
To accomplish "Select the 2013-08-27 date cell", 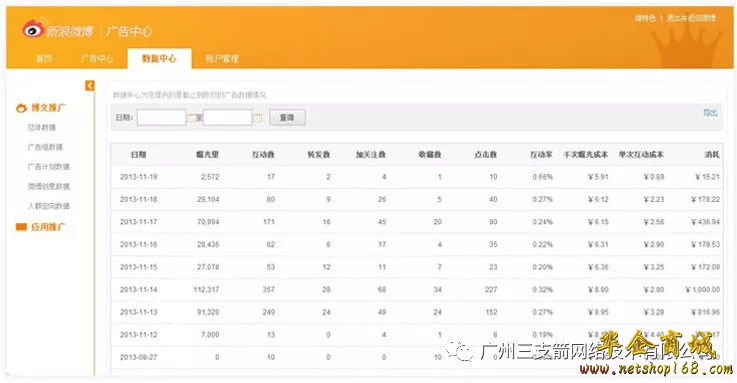I will tap(139, 358).
